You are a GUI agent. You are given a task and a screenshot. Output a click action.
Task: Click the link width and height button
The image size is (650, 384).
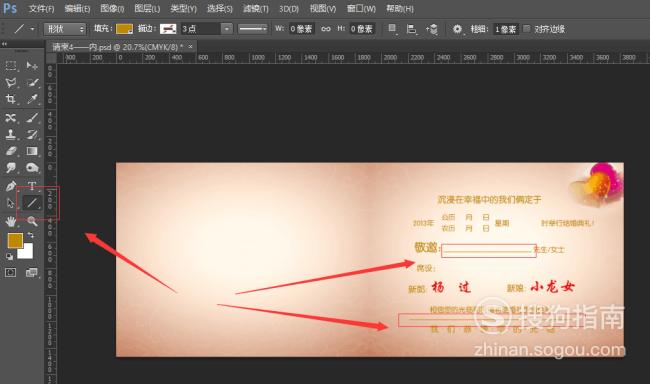tap(326, 29)
